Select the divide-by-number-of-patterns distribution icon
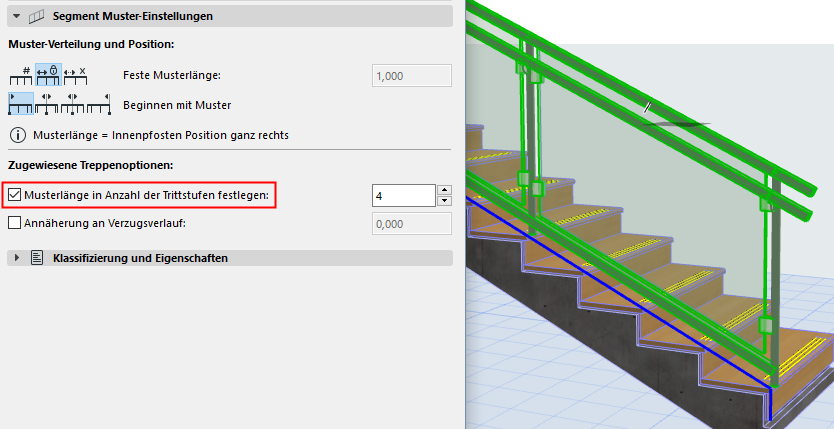The image size is (834, 429). tap(21, 75)
